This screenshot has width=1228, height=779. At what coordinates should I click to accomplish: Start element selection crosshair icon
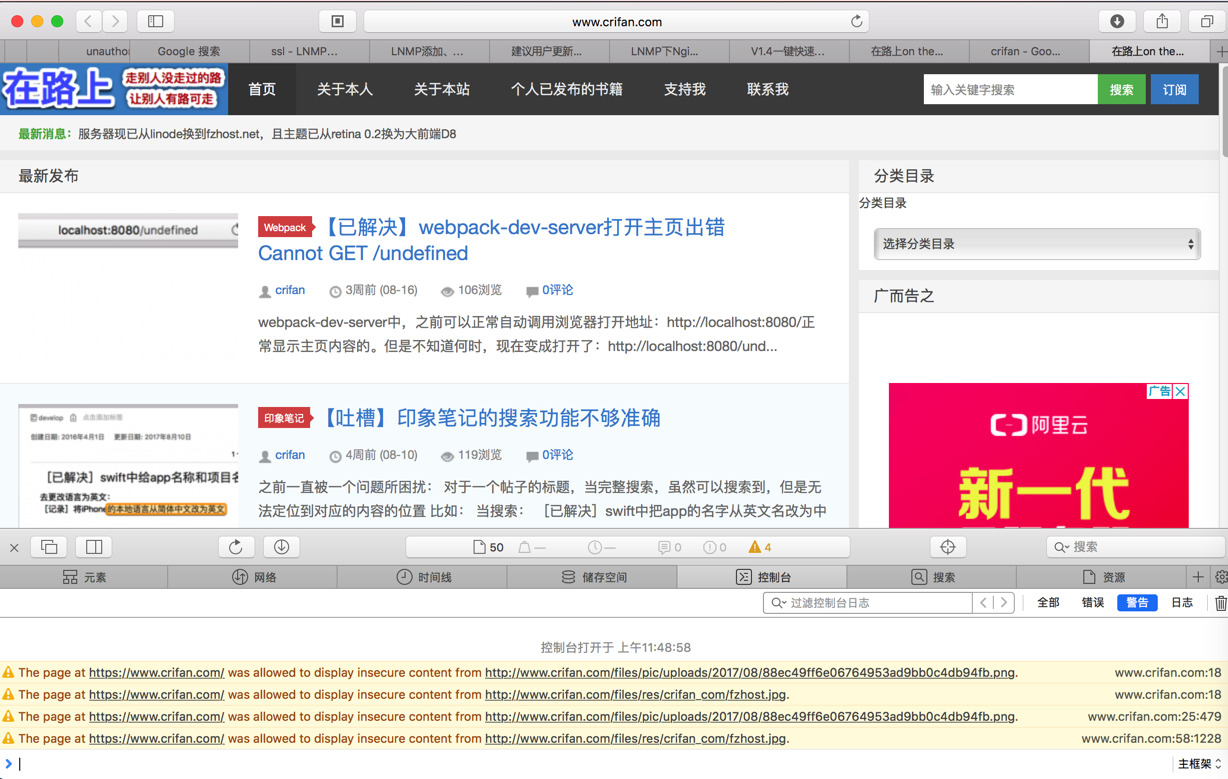point(948,547)
